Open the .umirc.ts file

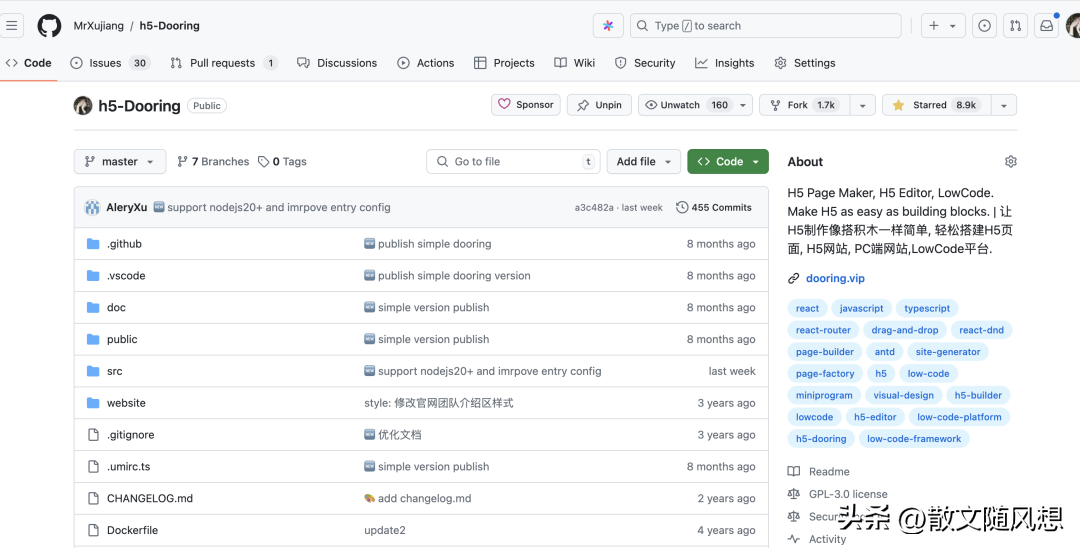tap(128, 467)
